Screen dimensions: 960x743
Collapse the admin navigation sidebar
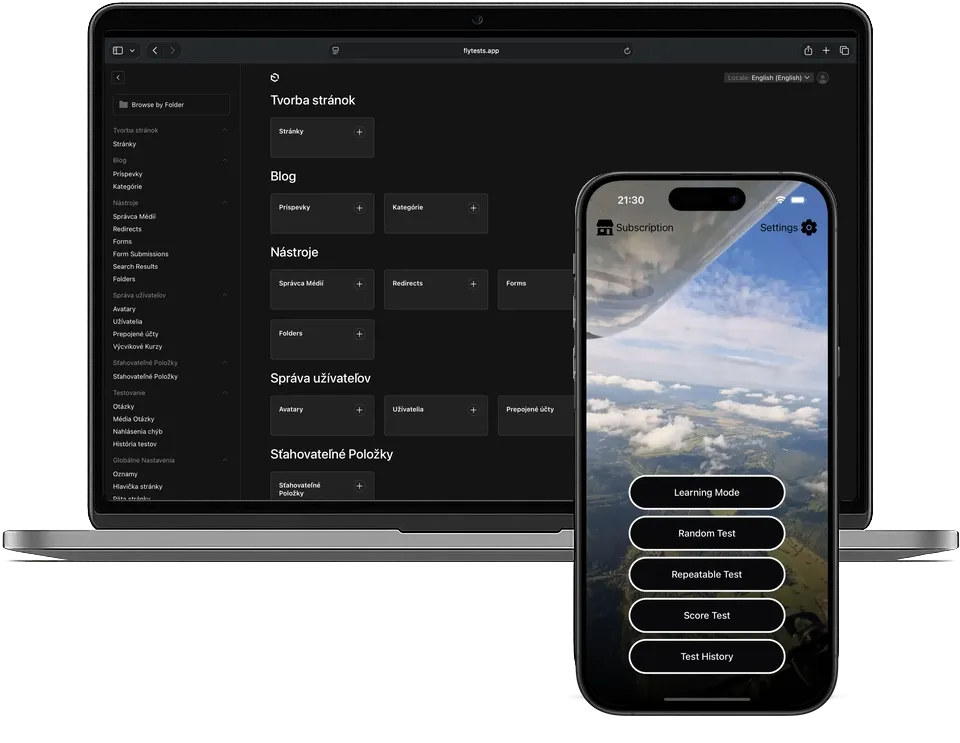coord(118,77)
